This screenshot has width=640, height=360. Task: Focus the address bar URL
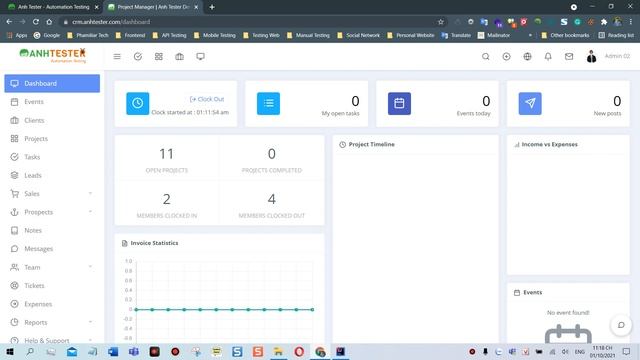[111, 22]
